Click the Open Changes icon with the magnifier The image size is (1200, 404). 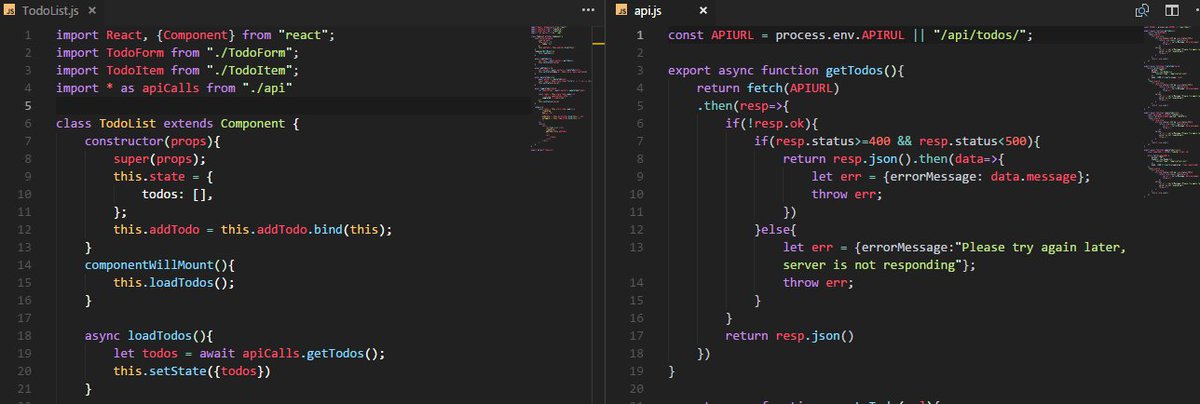pos(1142,10)
